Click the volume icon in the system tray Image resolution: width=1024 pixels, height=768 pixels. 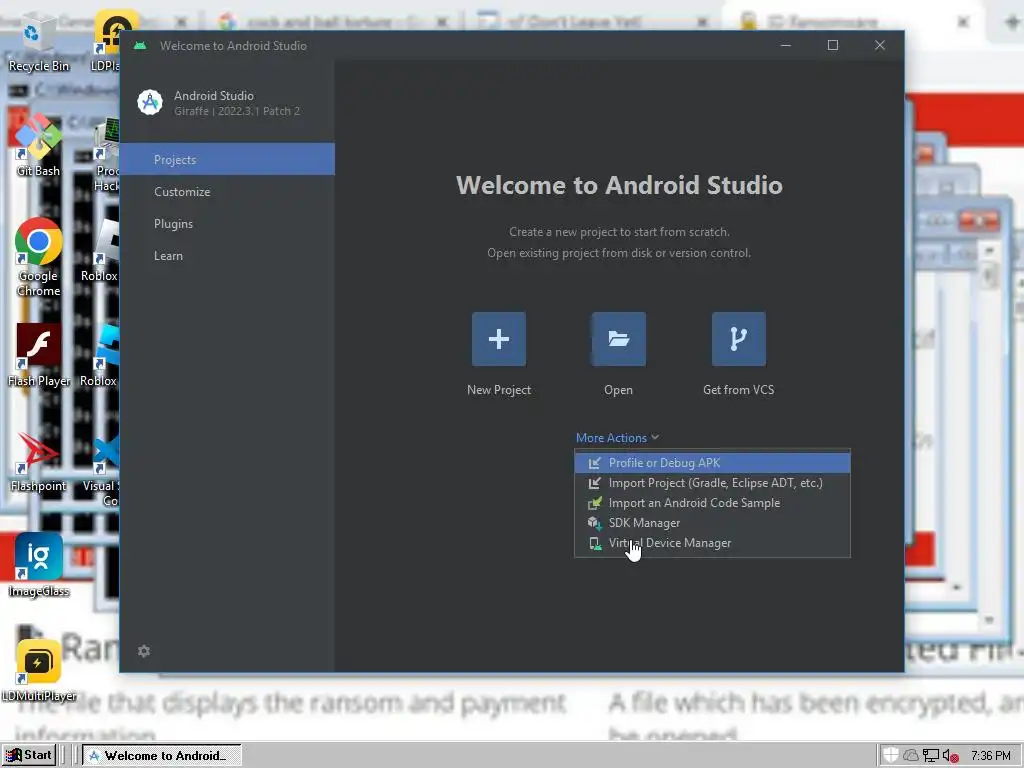pyautogui.click(x=950, y=756)
